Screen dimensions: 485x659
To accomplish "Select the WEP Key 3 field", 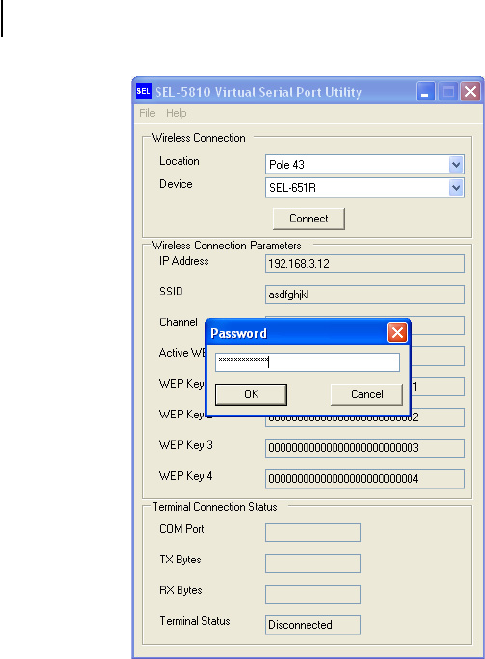I will click(x=365, y=448).
